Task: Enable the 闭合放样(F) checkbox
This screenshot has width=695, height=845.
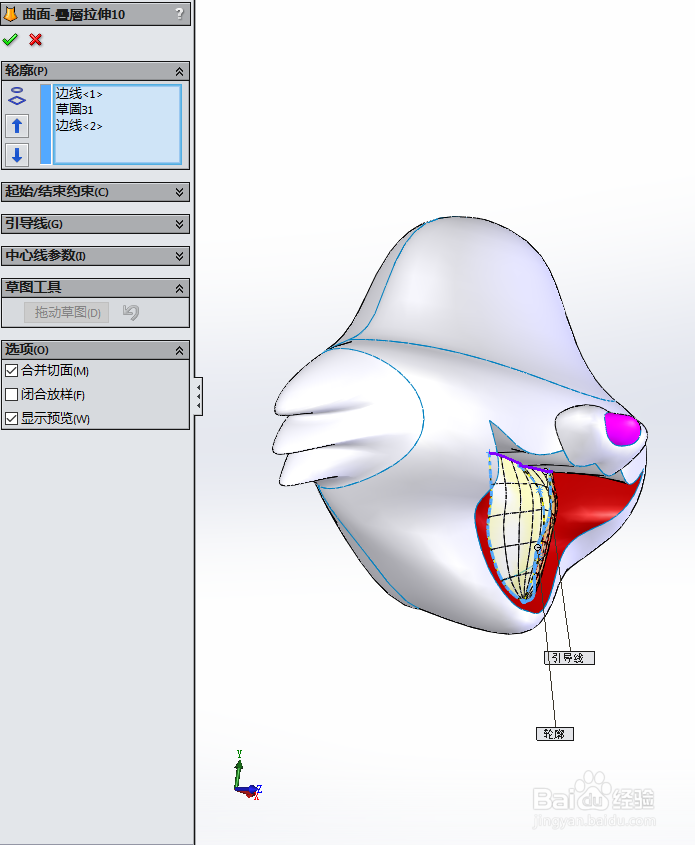Action: point(11,394)
